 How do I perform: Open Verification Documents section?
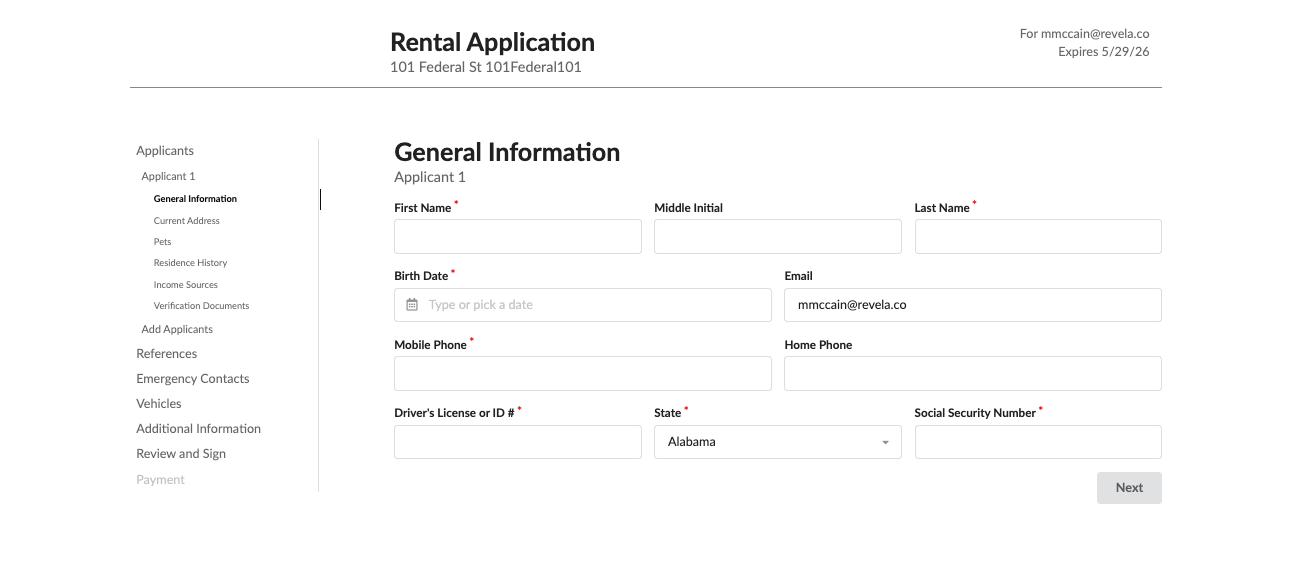[x=201, y=306]
